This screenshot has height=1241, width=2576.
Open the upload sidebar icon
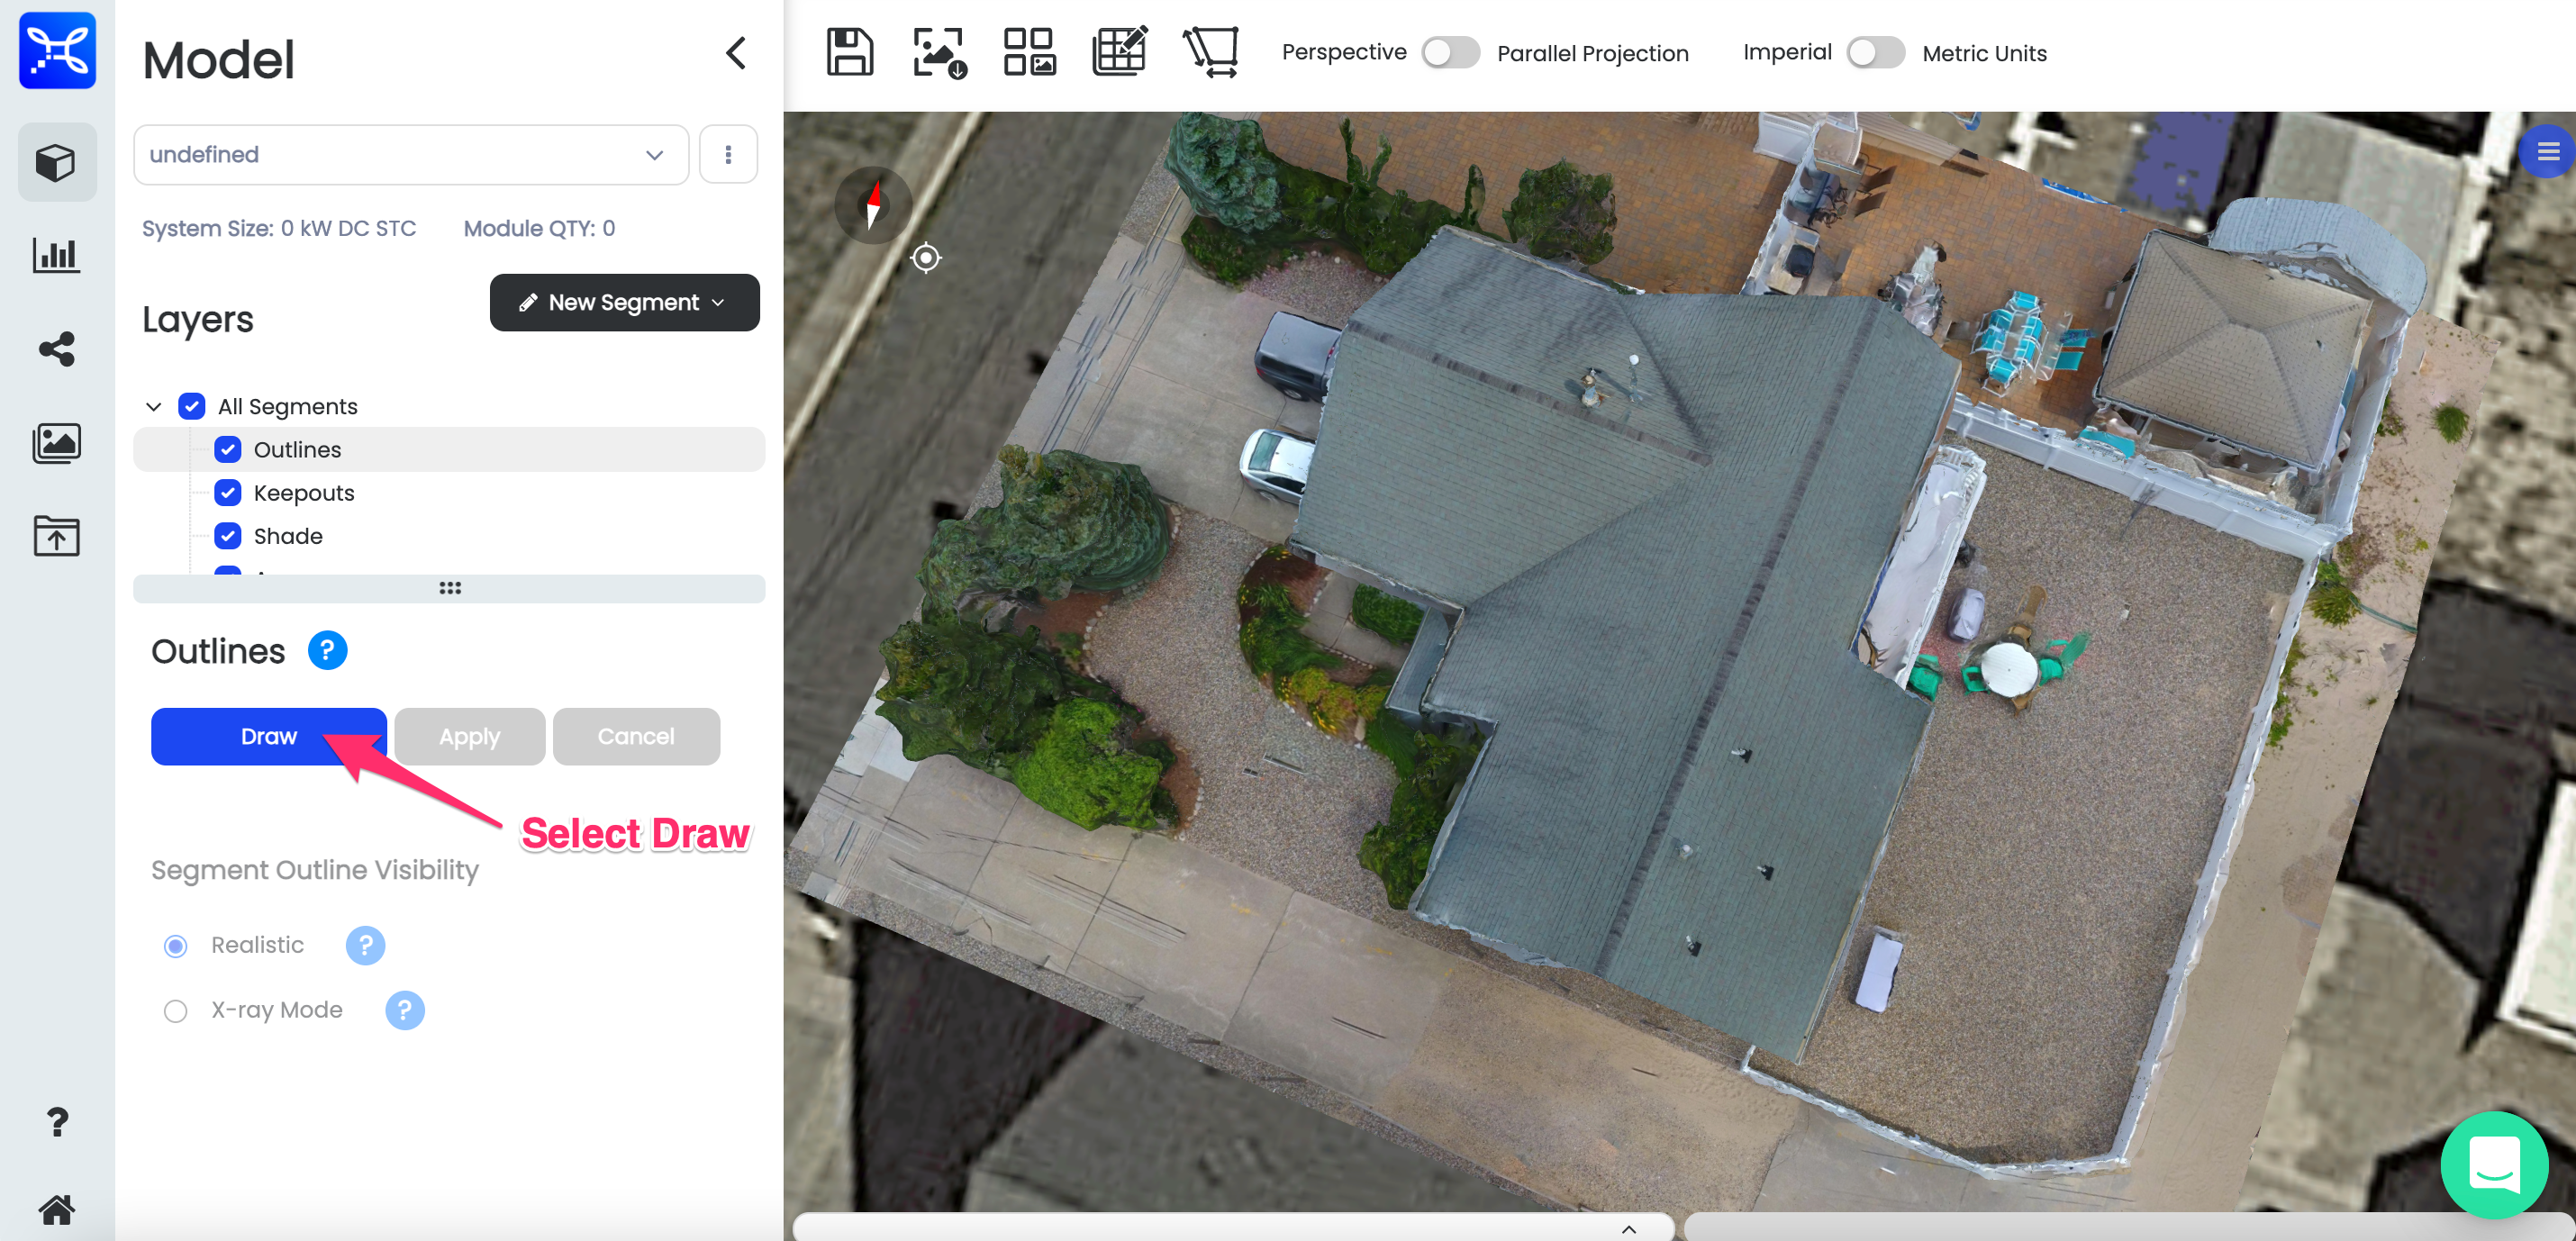pyautogui.click(x=57, y=535)
